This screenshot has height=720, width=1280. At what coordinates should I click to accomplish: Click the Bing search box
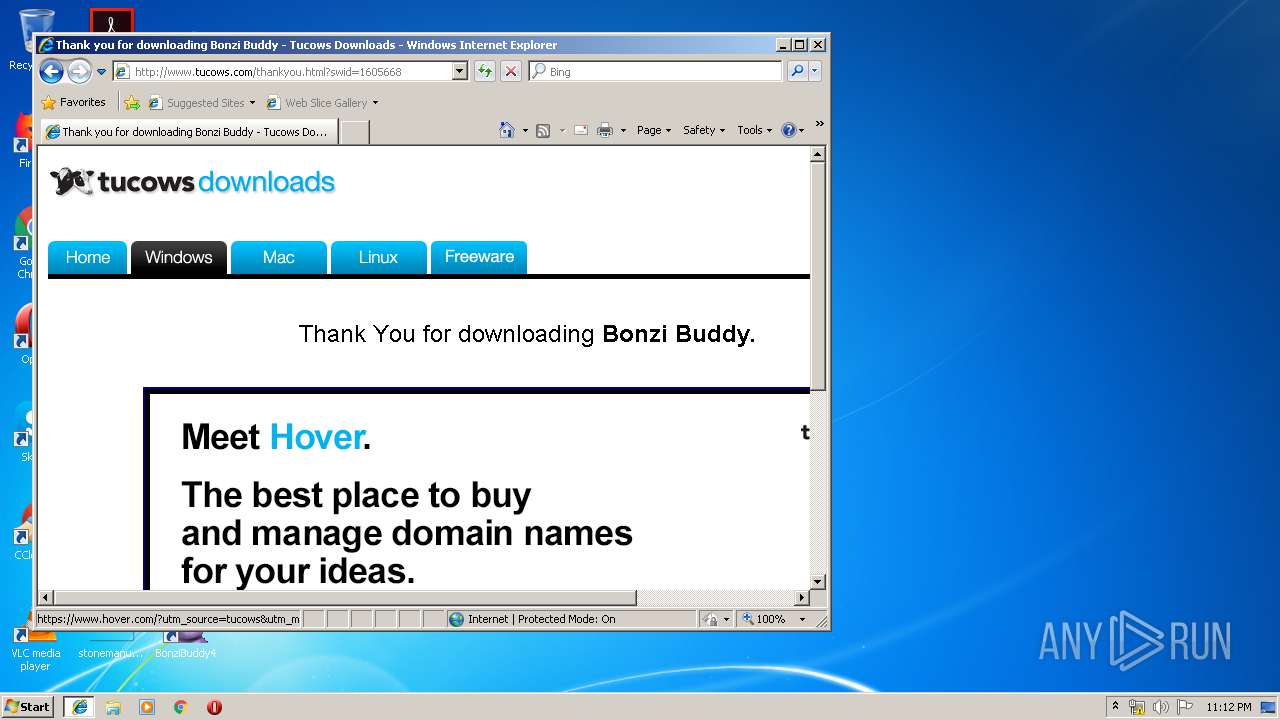(x=657, y=72)
